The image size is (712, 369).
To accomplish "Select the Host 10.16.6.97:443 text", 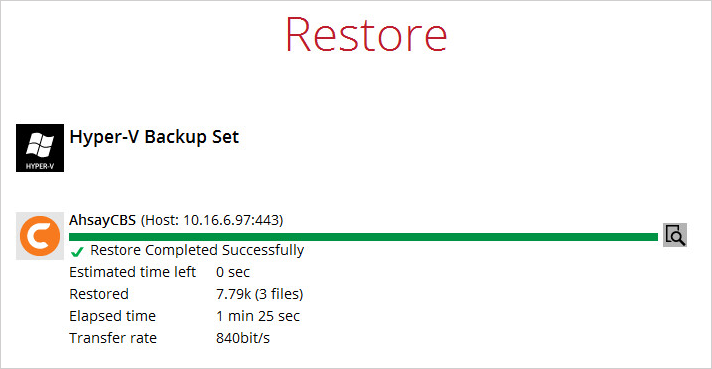I will pyautogui.click(x=212, y=221).
